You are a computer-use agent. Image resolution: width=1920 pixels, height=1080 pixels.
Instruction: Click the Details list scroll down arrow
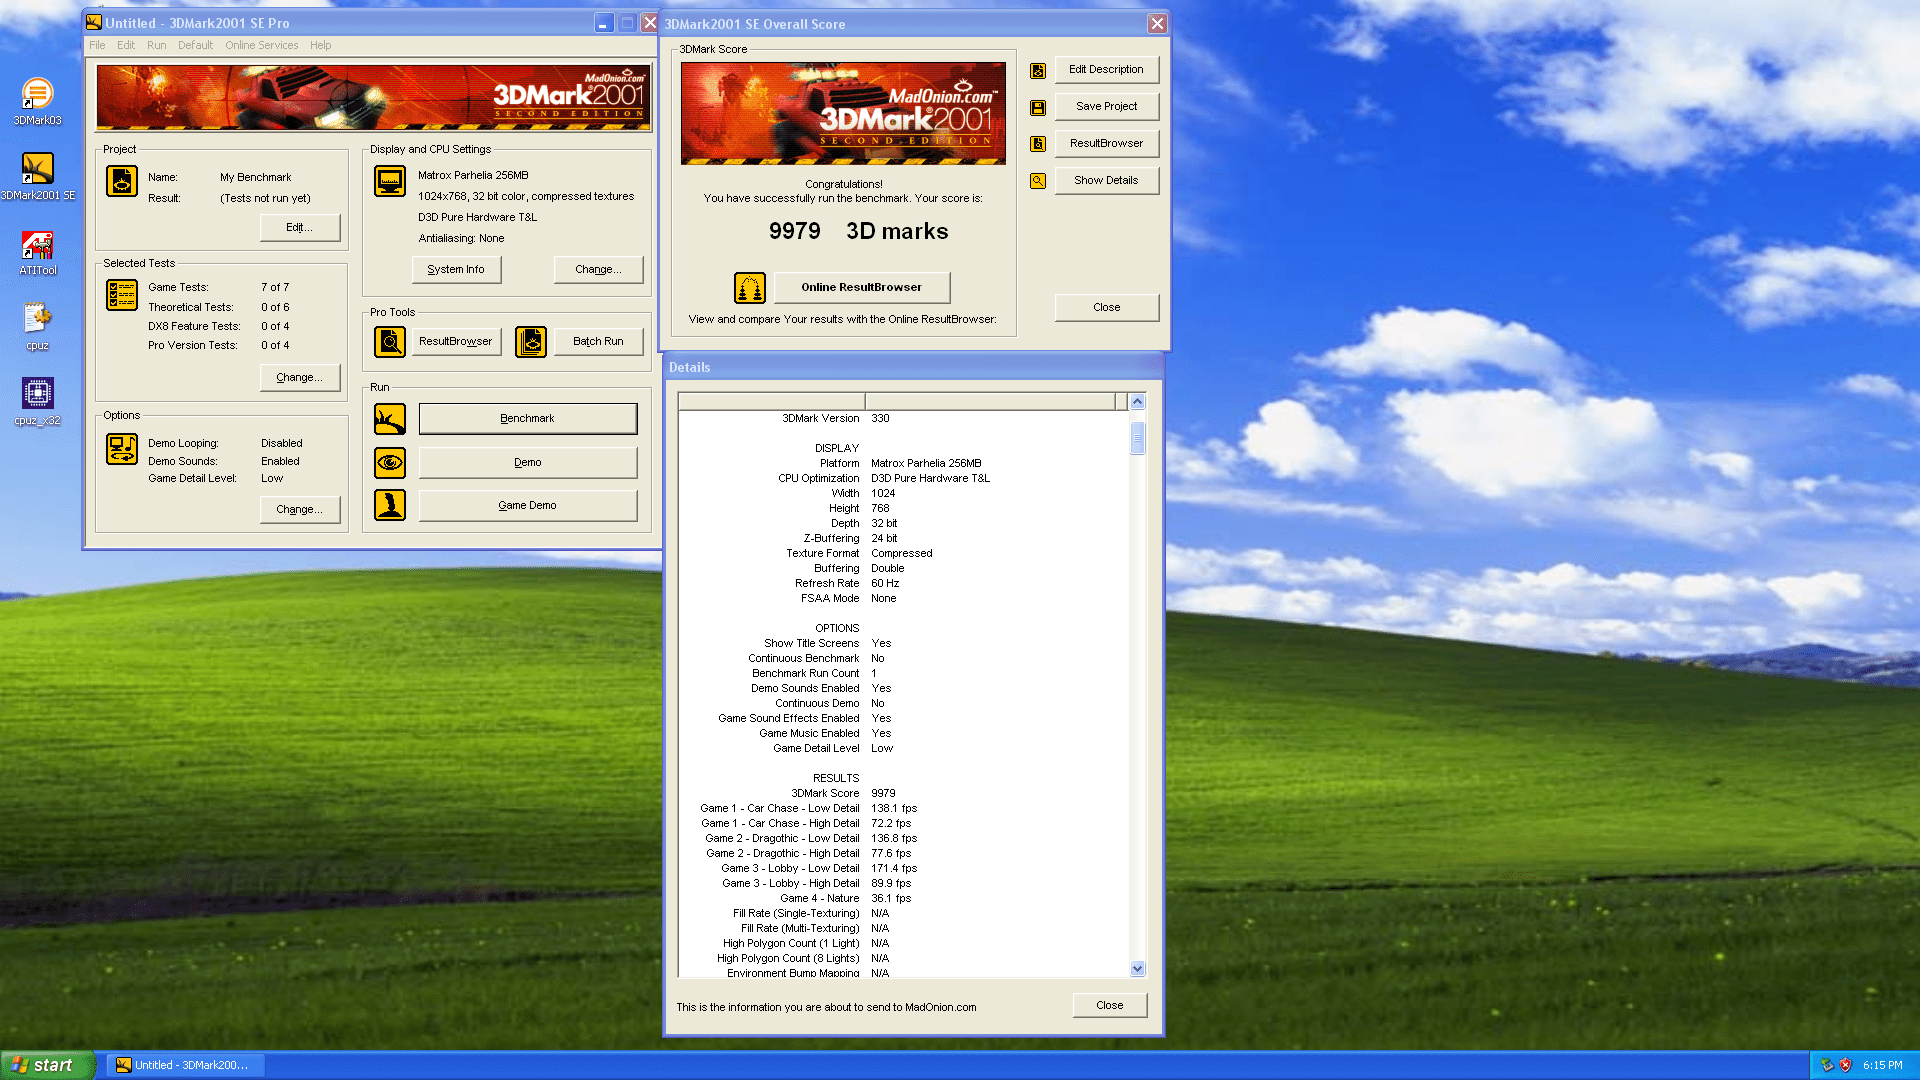(1137, 968)
